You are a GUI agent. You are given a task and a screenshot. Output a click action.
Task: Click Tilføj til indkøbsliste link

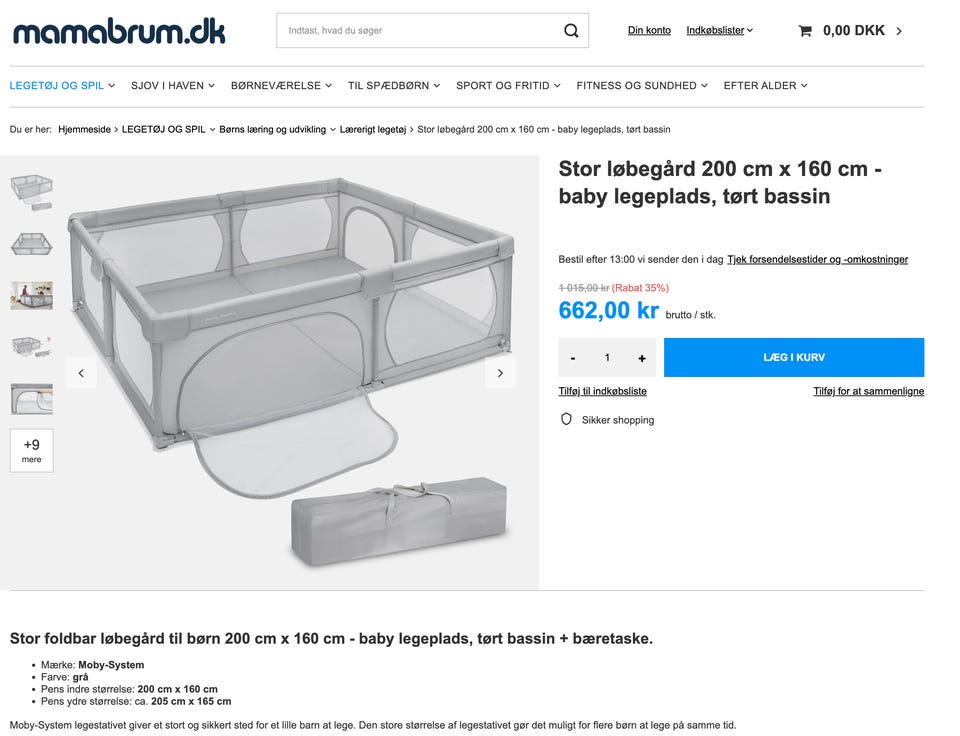click(x=602, y=391)
